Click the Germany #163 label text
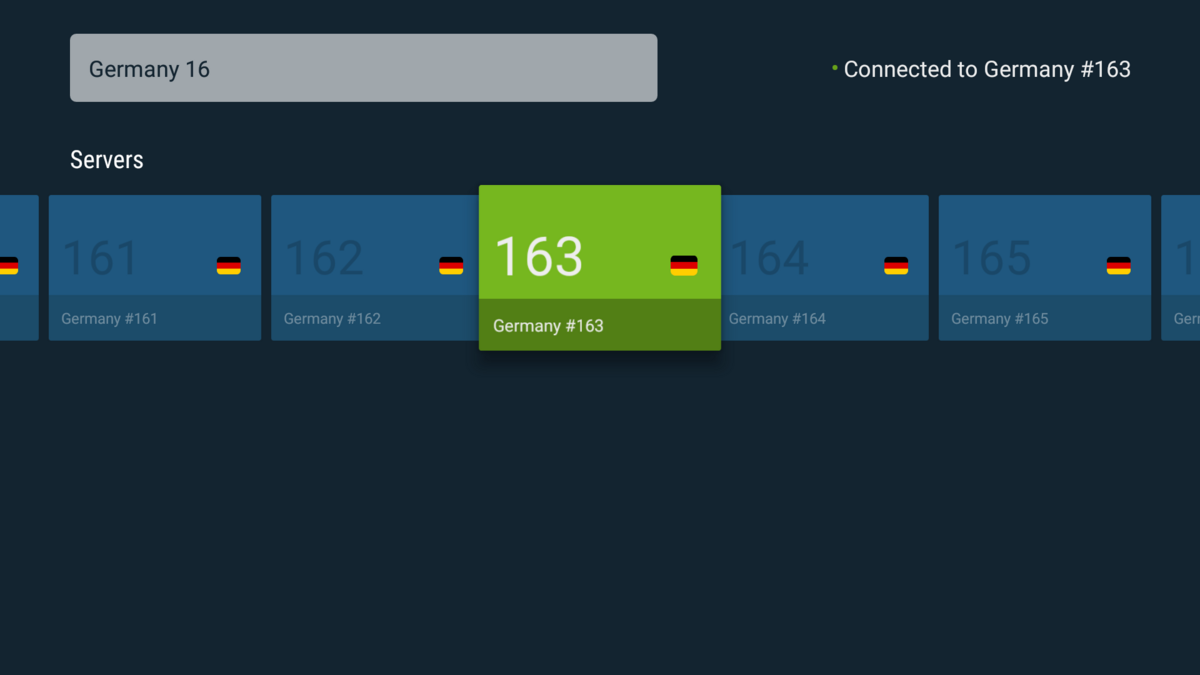The width and height of the screenshot is (1200, 675). [x=548, y=326]
